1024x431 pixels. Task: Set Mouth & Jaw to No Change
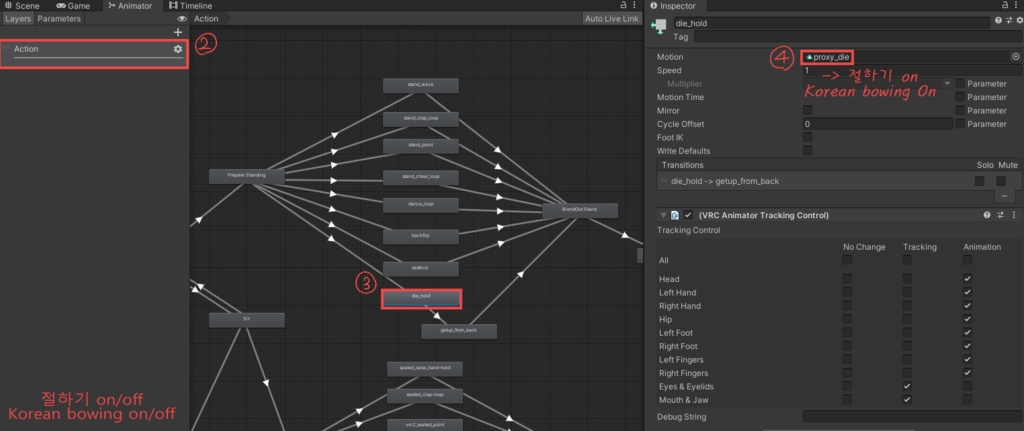[x=847, y=399]
